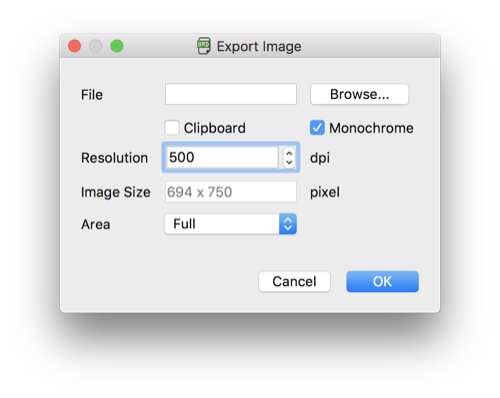The height and width of the screenshot is (398, 500).
Task: Cancel the image export
Action: [x=294, y=282]
